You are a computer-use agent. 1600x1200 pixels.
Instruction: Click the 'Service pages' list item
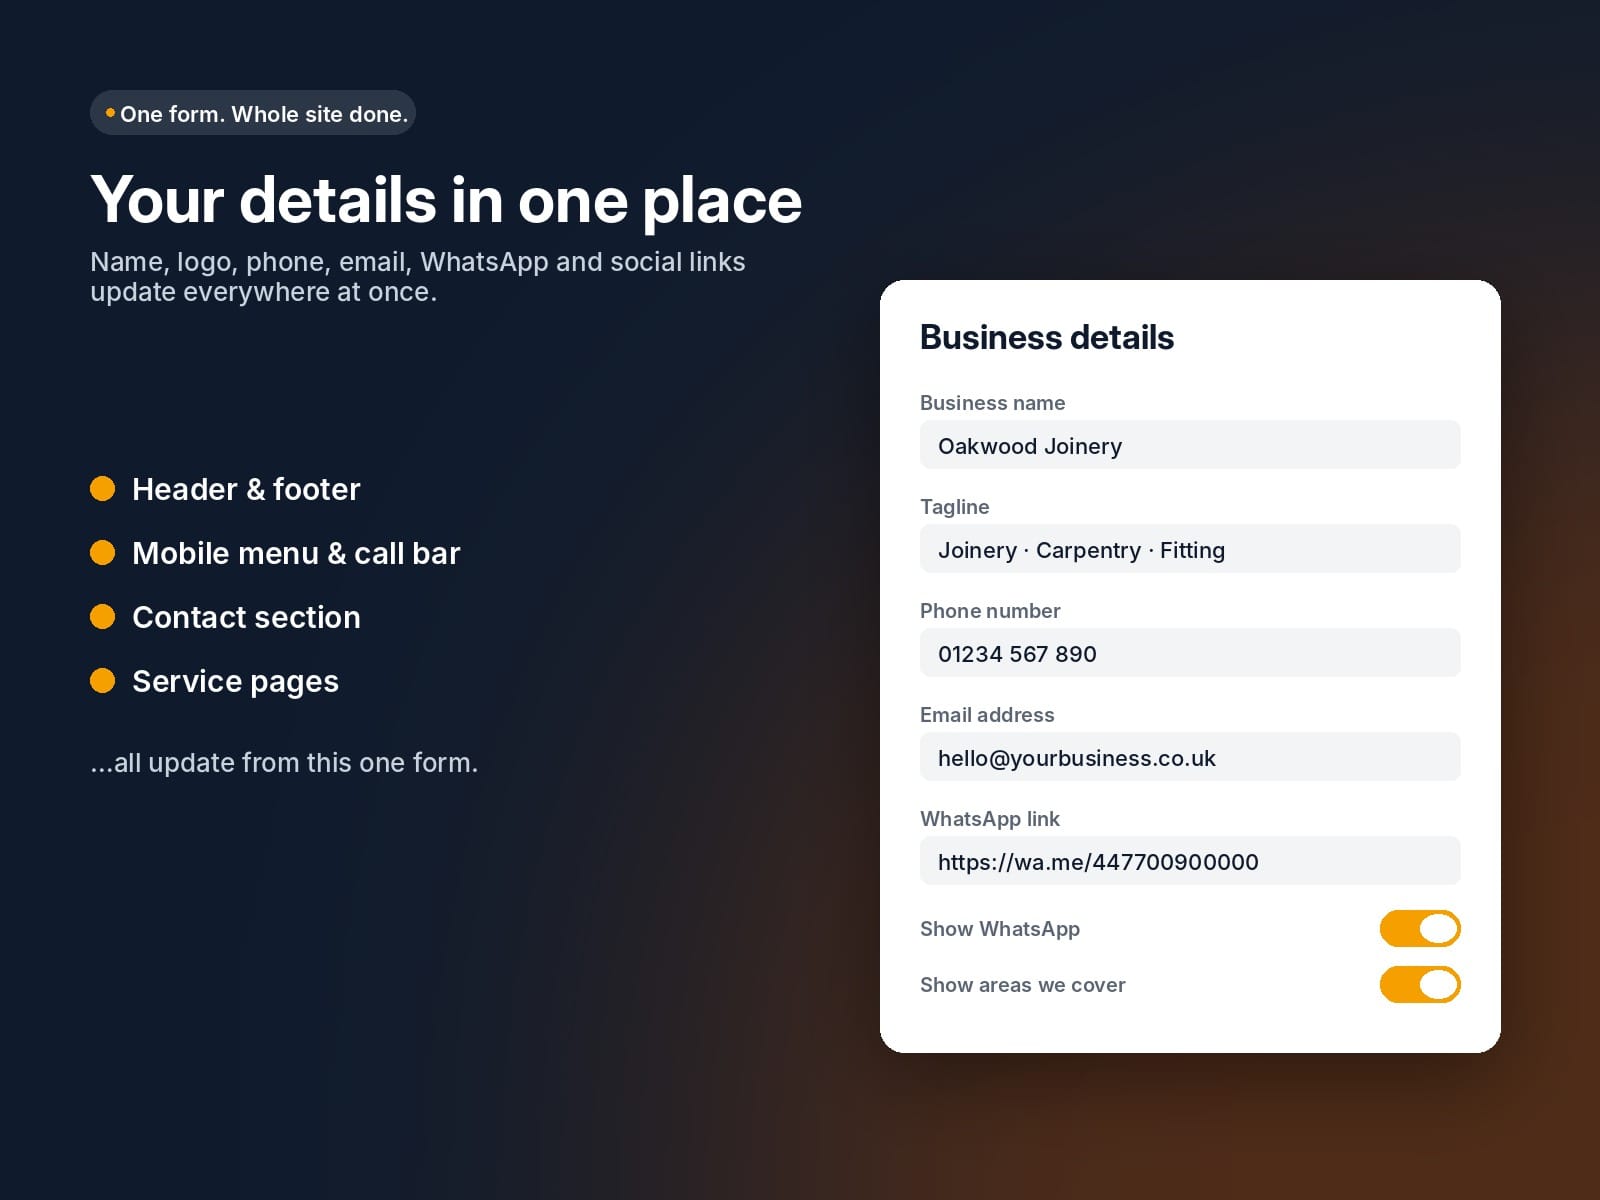235,681
